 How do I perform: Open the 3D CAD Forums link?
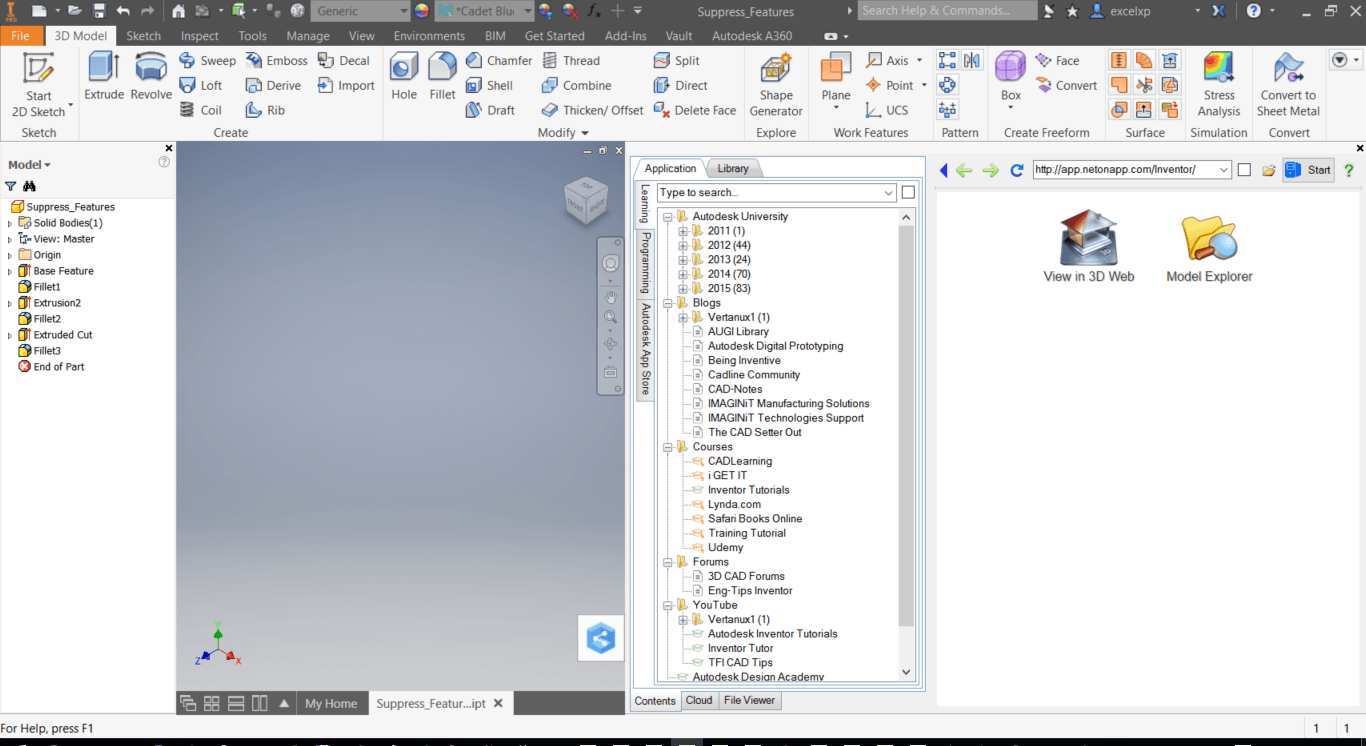(x=746, y=576)
